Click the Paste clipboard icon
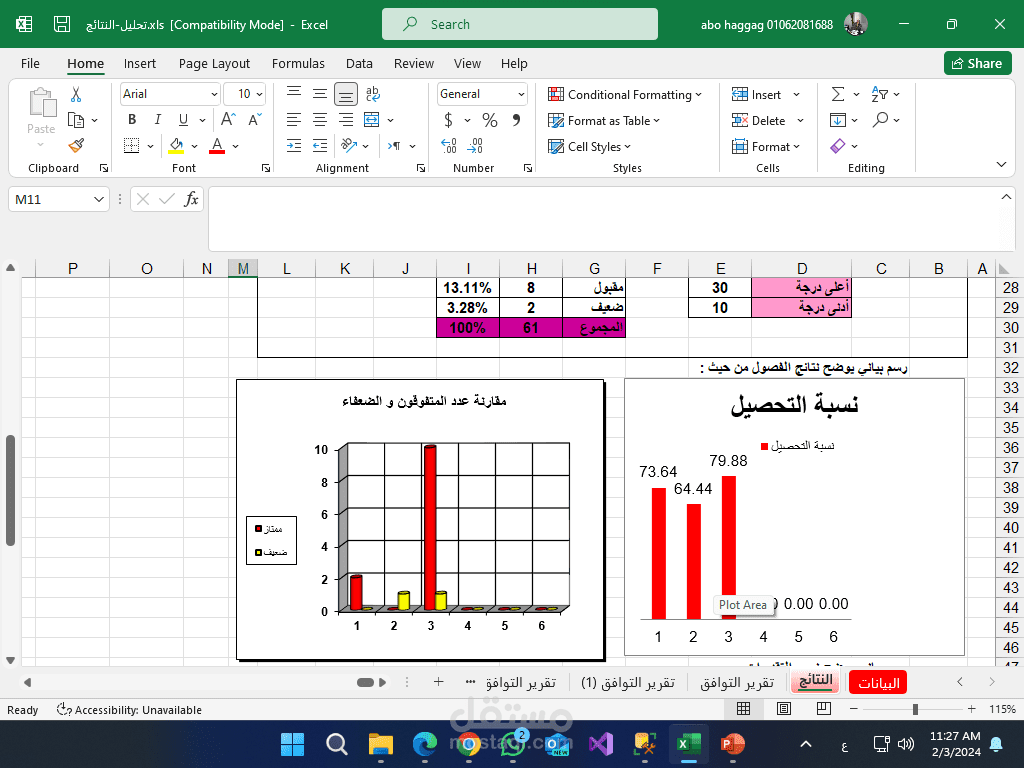Image resolution: width=1024 pixels, height=768 pixels. pos(41,103)
